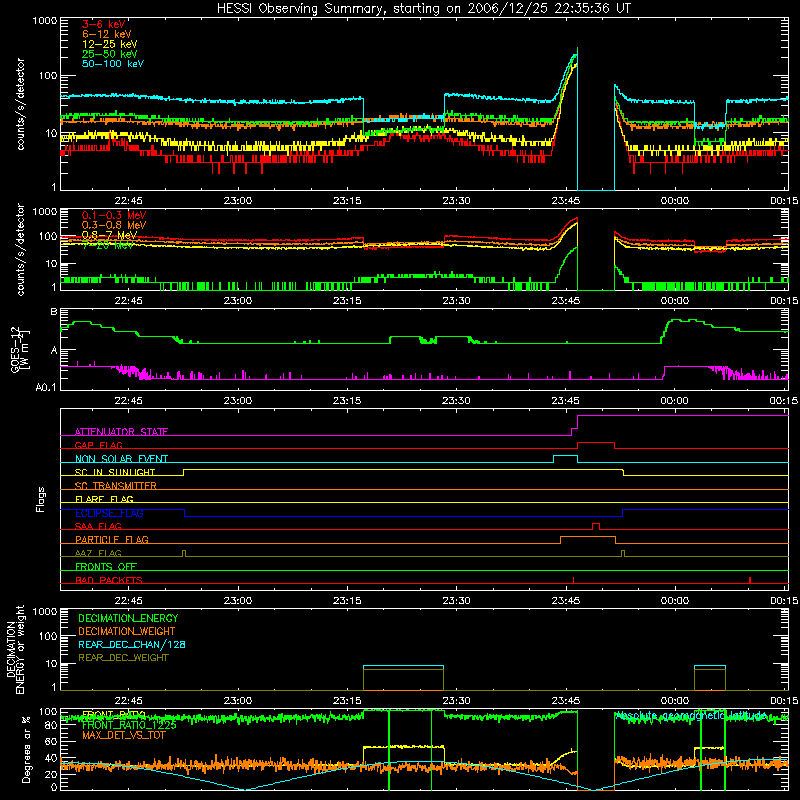Click the GOES-12 axis label
The width and height of the screenshot is (800, 800).
pos(18,349)
